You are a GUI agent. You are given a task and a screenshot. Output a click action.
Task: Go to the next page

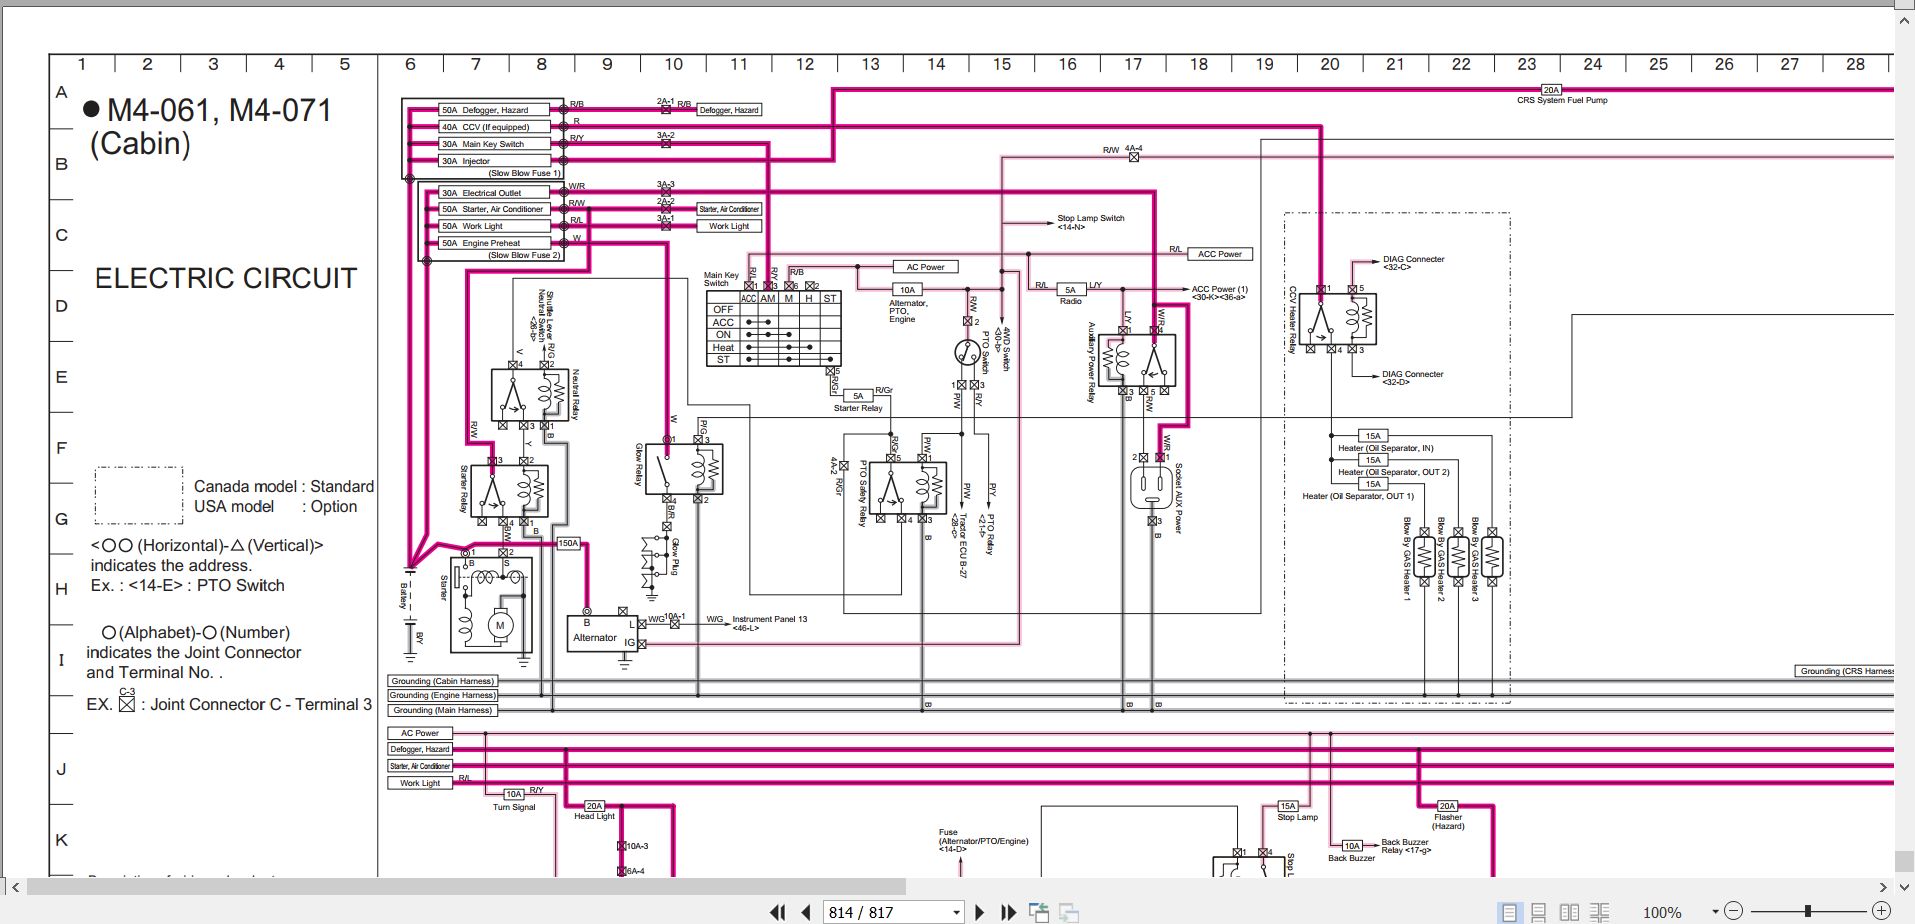[979, 912]
